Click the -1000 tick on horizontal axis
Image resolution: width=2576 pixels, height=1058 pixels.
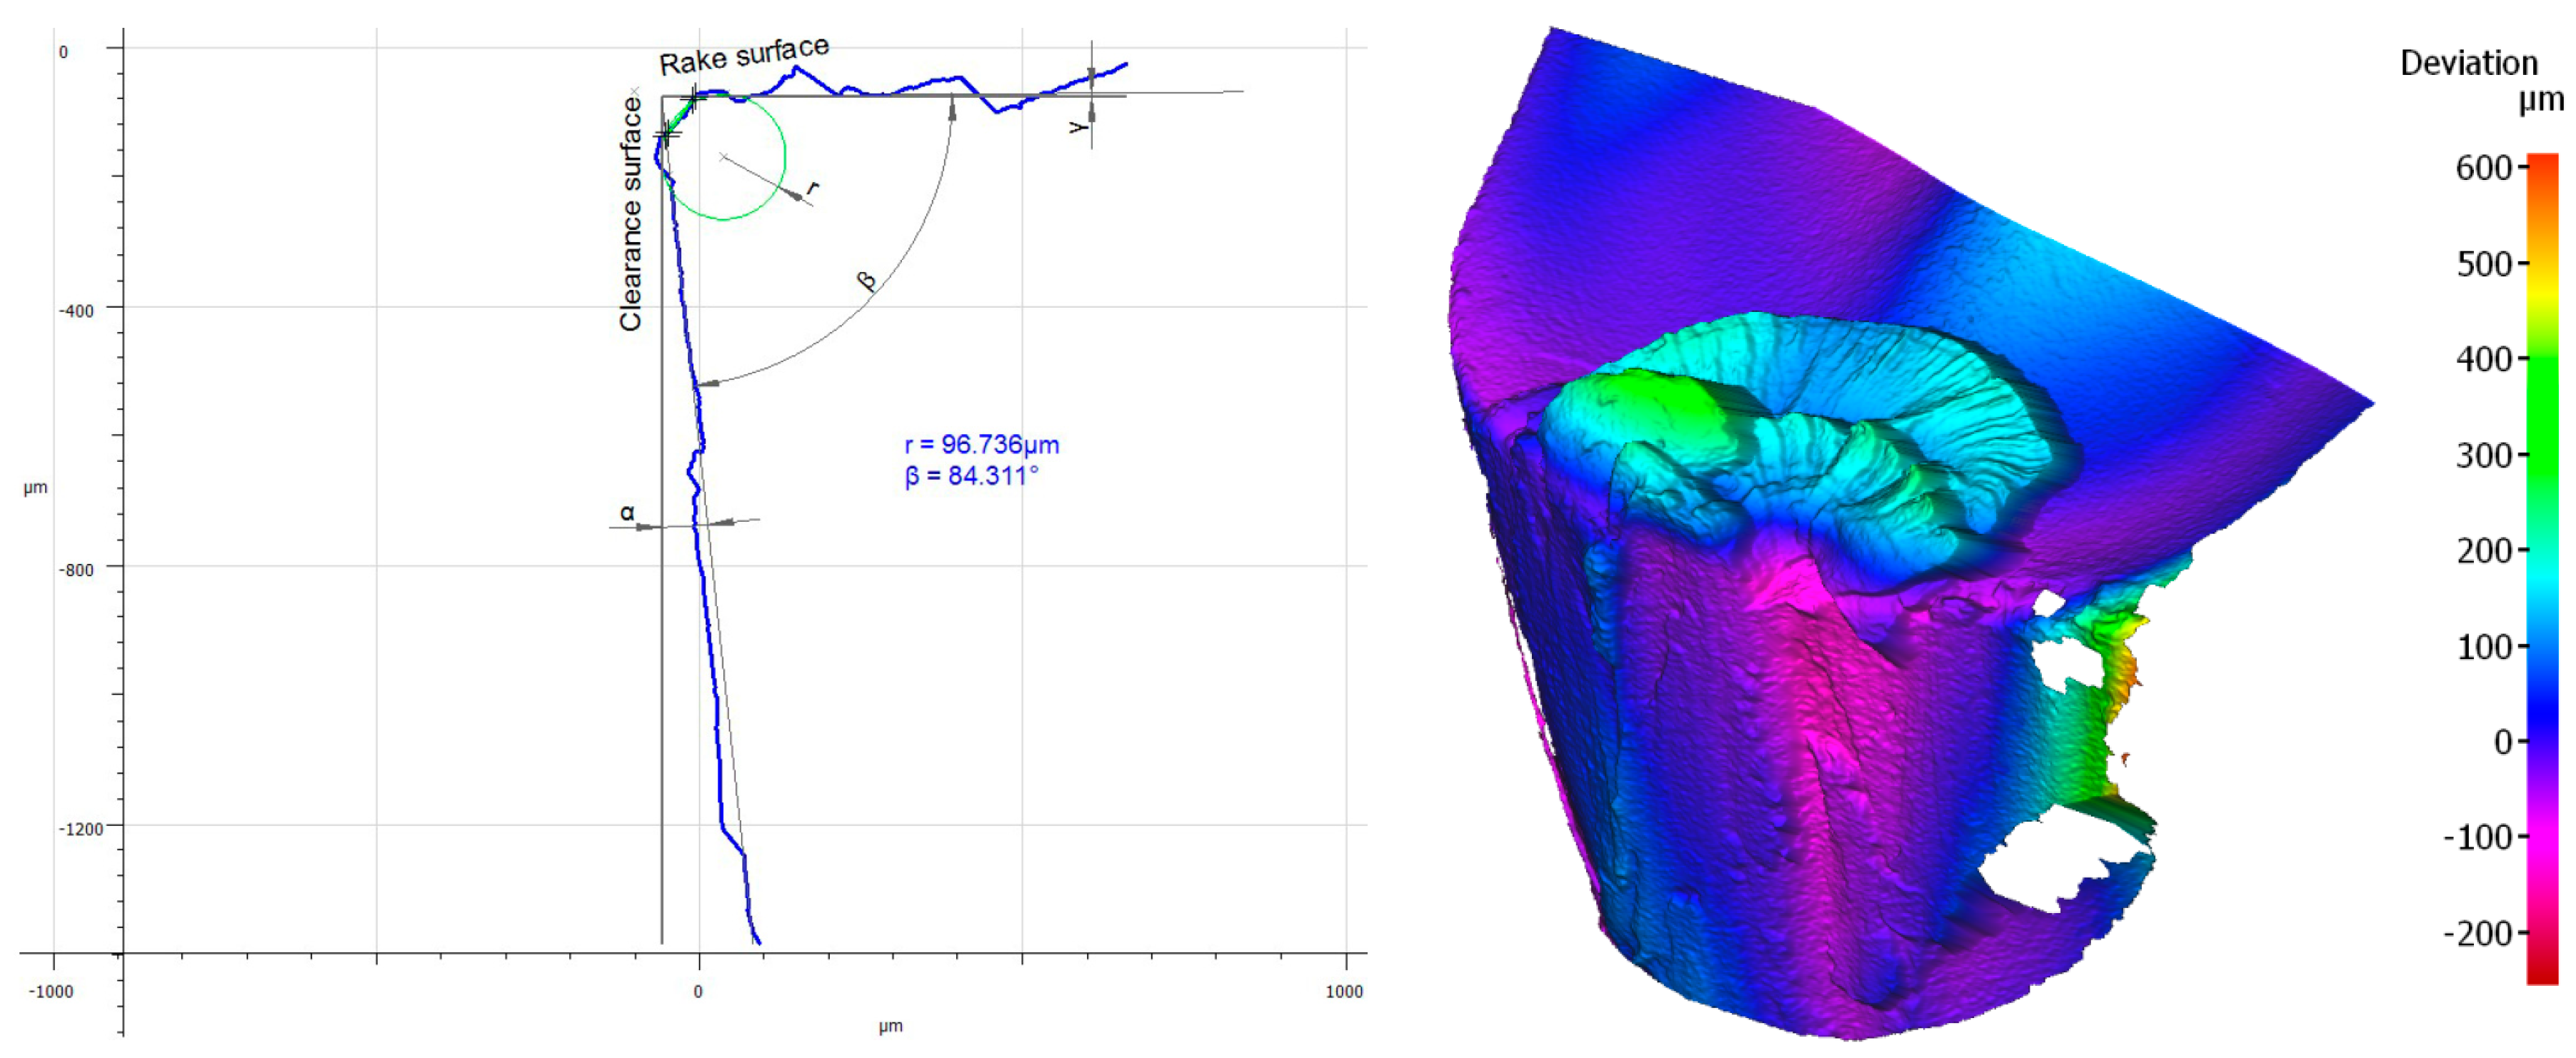[x=50, y=991]
